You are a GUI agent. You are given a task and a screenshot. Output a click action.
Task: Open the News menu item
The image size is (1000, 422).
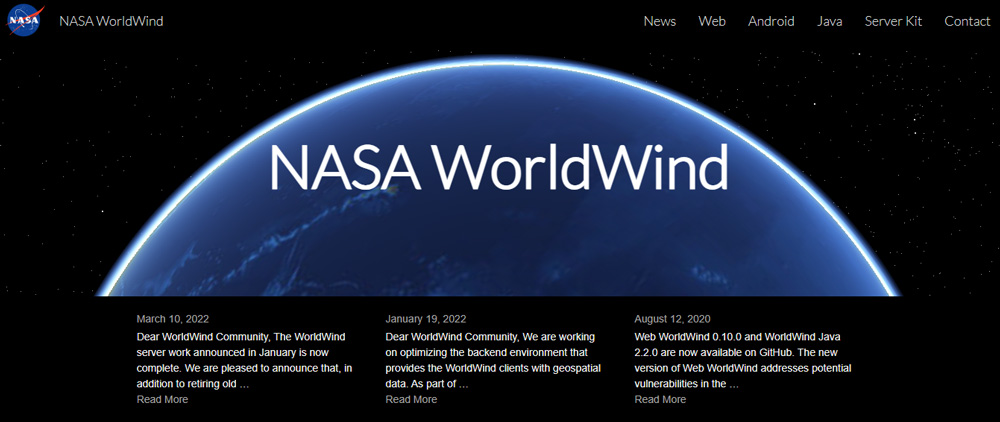coord(659,21)
